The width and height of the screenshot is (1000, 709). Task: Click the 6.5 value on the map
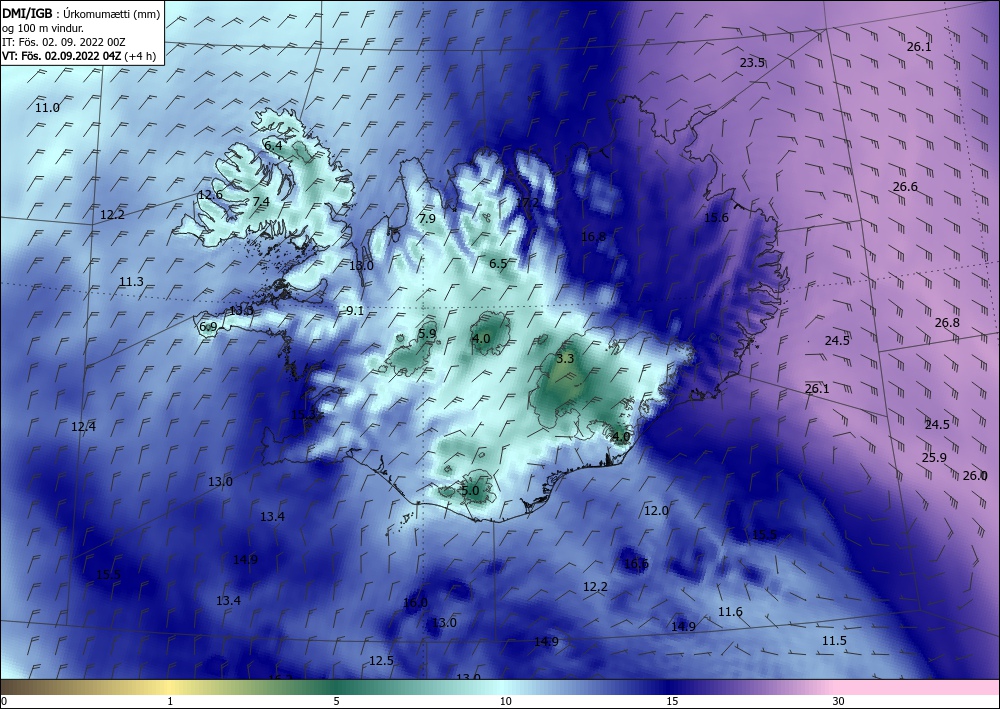[x=498, y=263]
